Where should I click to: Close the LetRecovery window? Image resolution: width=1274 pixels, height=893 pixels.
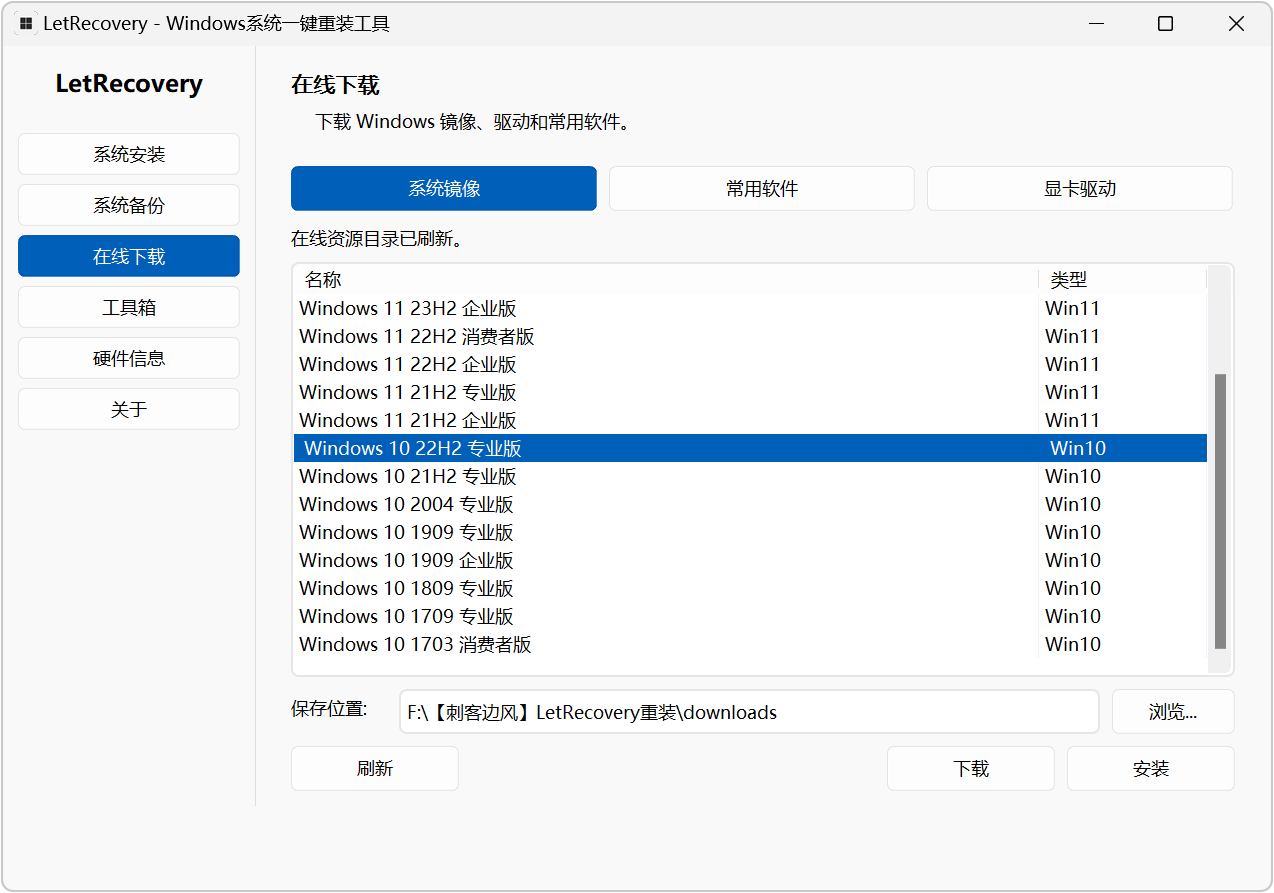(1236, 24)
